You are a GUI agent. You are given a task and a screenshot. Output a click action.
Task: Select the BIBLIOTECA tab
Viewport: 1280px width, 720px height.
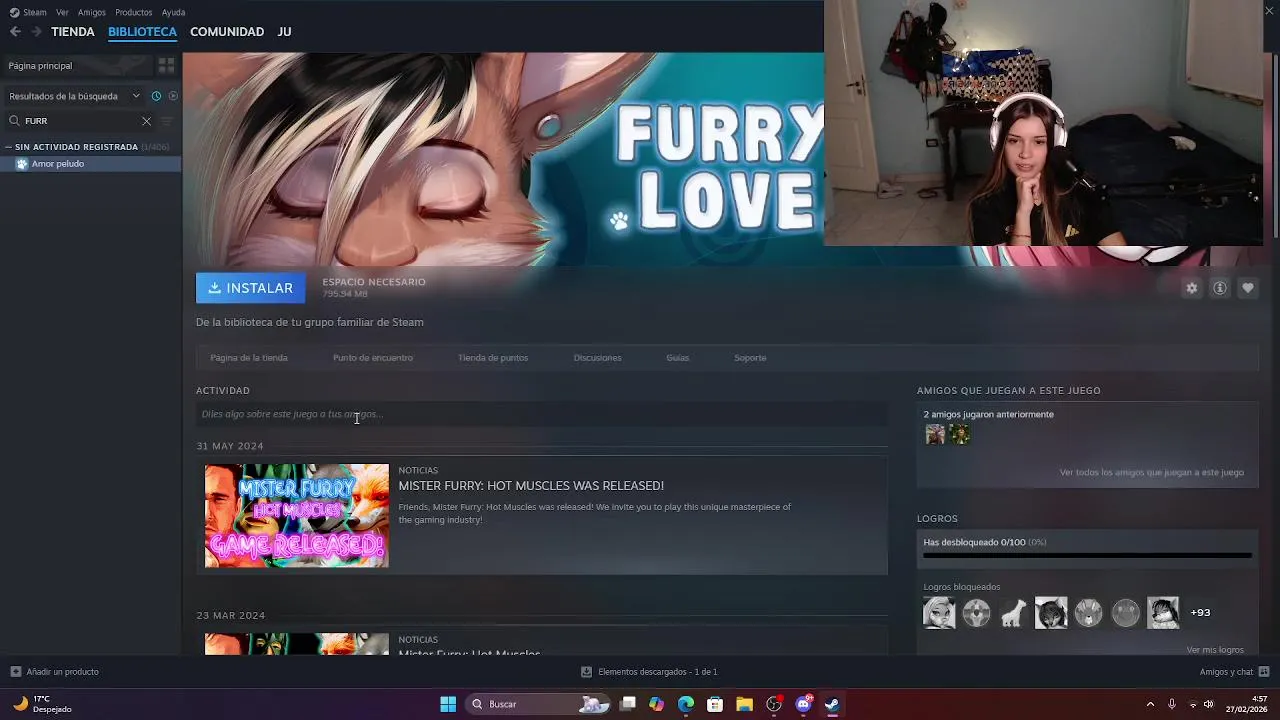tap(142, 32)
